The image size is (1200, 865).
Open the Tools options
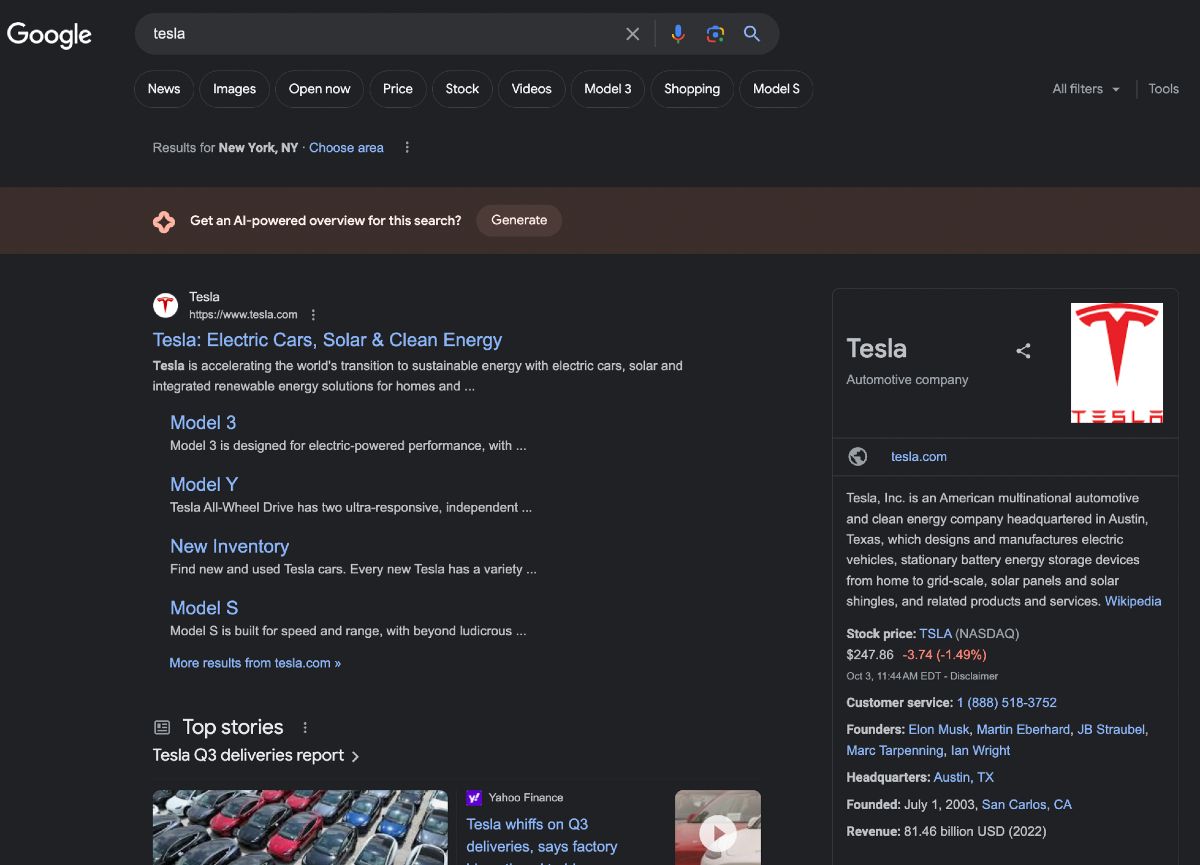tap(1163, 89)
